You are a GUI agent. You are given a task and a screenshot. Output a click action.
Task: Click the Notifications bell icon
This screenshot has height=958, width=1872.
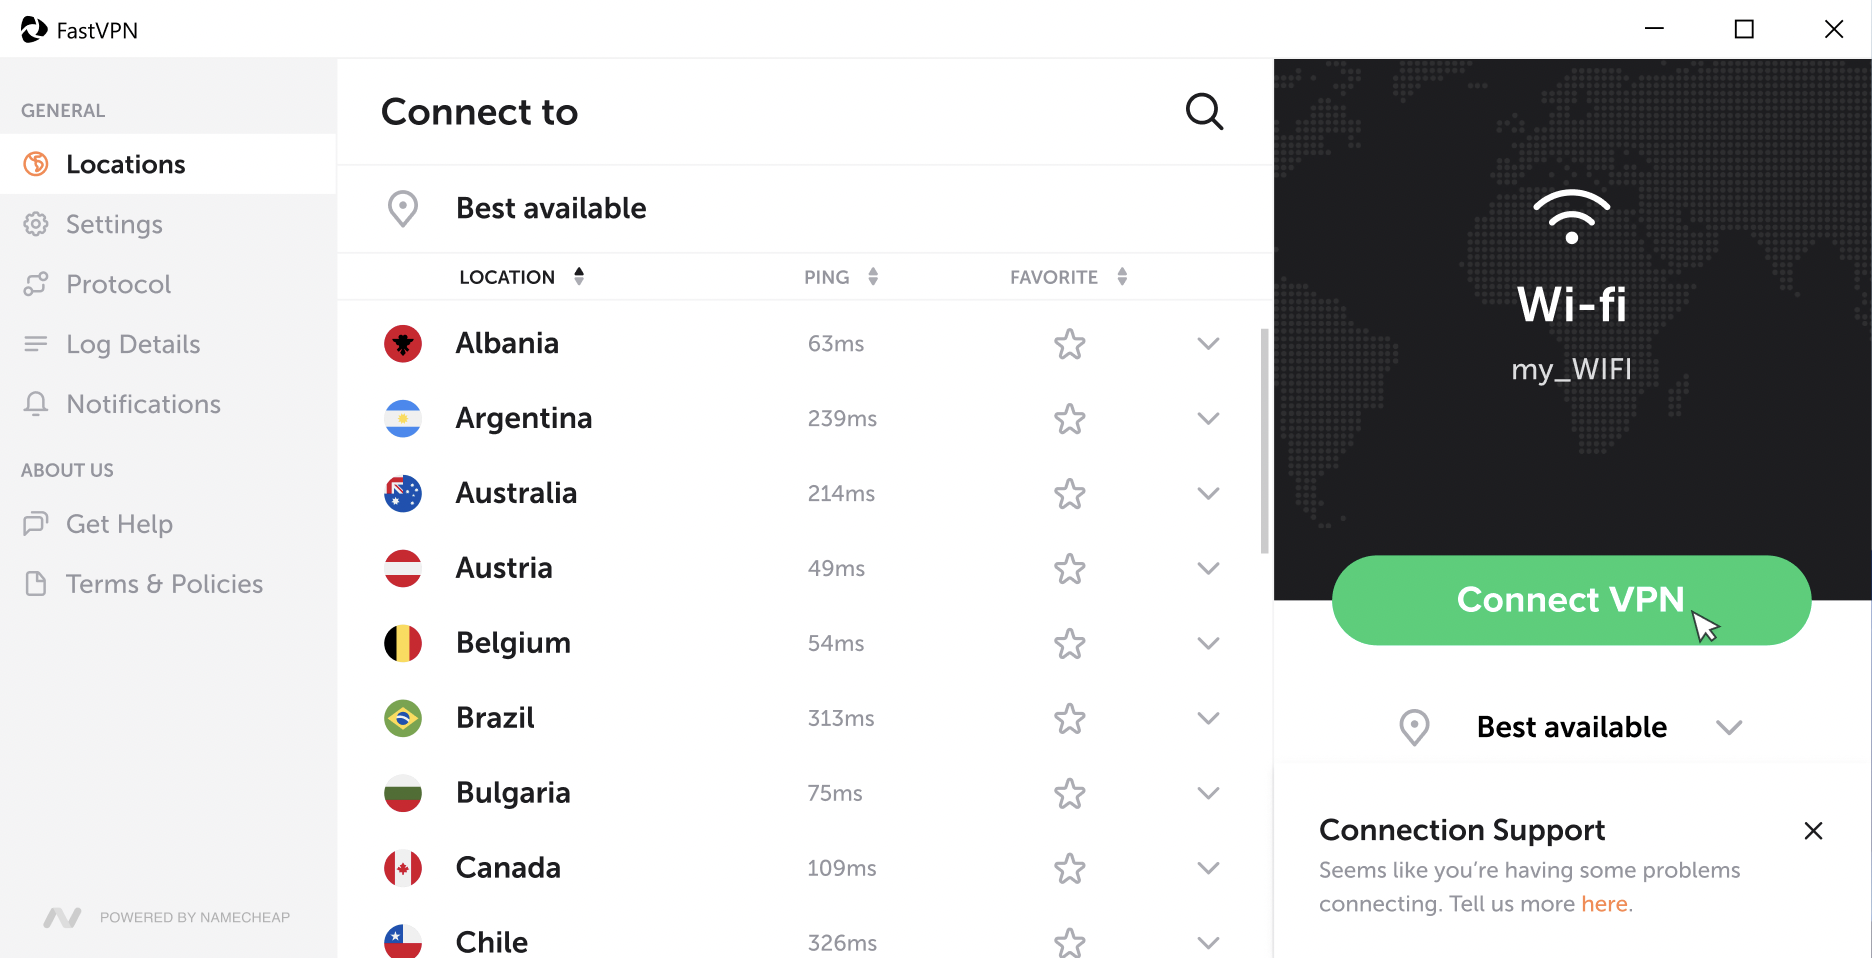pyautogui.click(x=36, y=404)
